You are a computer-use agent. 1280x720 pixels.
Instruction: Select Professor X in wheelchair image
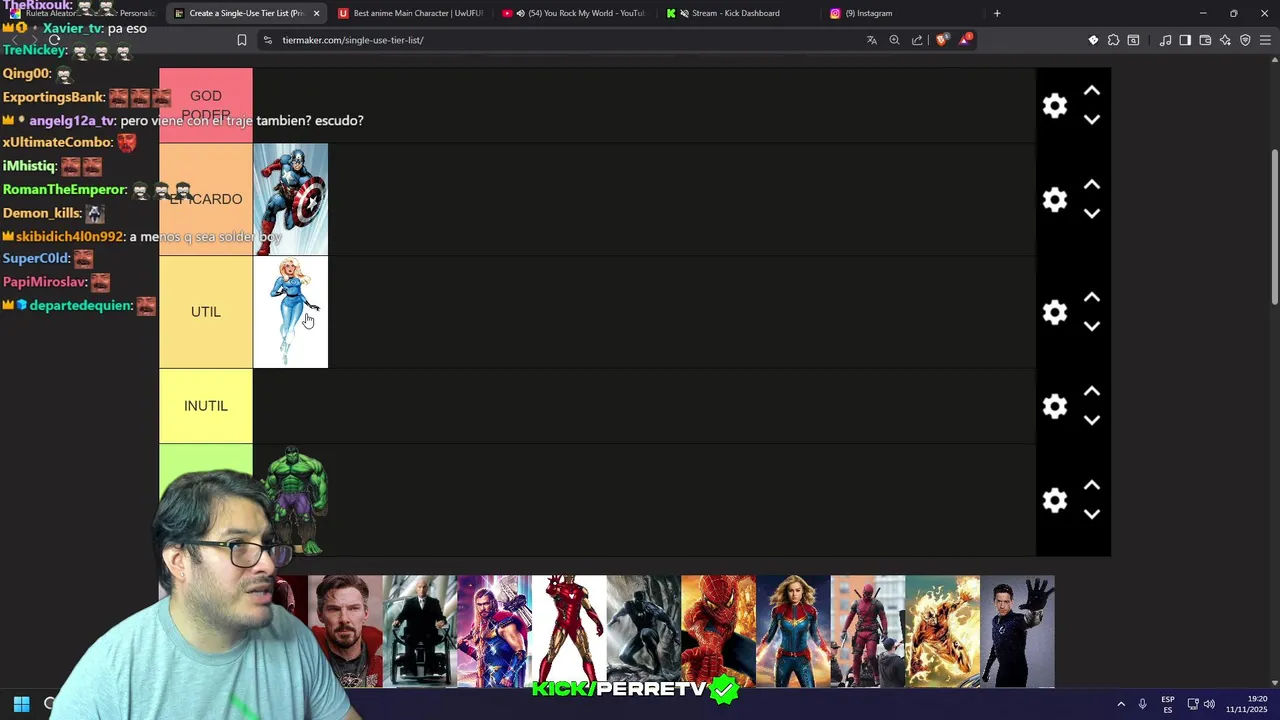click(420, 631)
